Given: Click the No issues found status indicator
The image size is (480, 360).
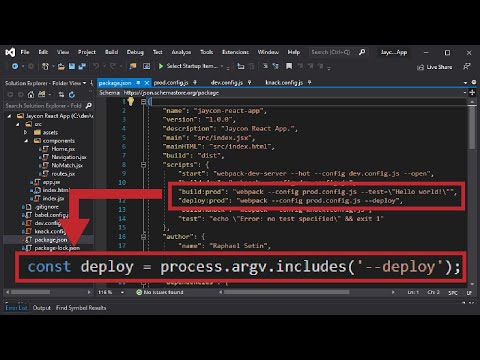Looking at the screenshot, I should [160, 292].
